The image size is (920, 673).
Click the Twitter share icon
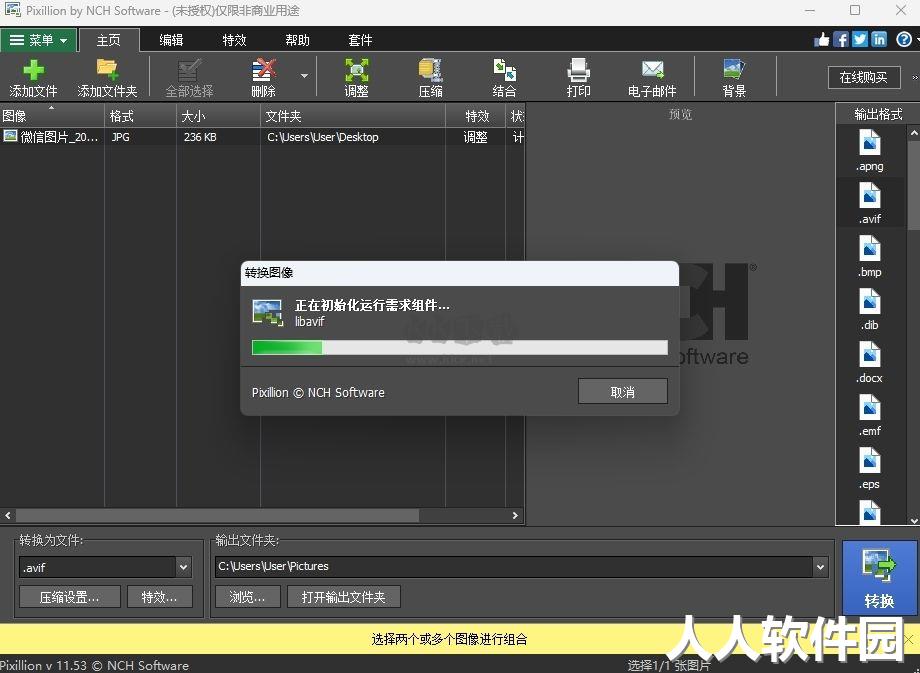point(860,39)
